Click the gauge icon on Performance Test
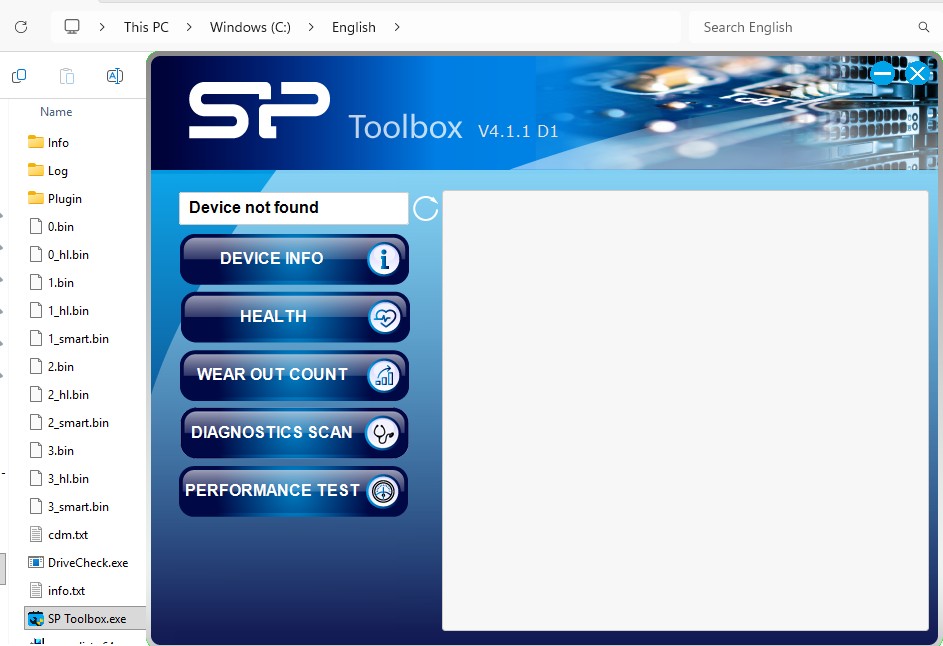Image resolution: width=943 pixels, height=646 pixels. point(383,492)
